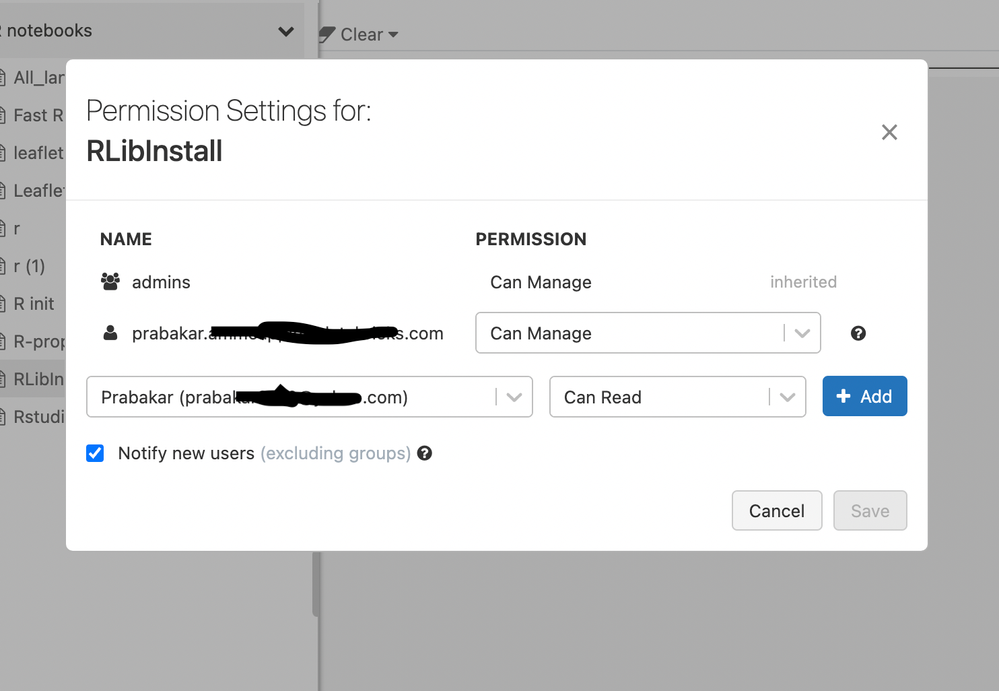The width and height of the screenshot is (999, 691).
Task: Click the Cancel button
Action: tap(776, 510)
